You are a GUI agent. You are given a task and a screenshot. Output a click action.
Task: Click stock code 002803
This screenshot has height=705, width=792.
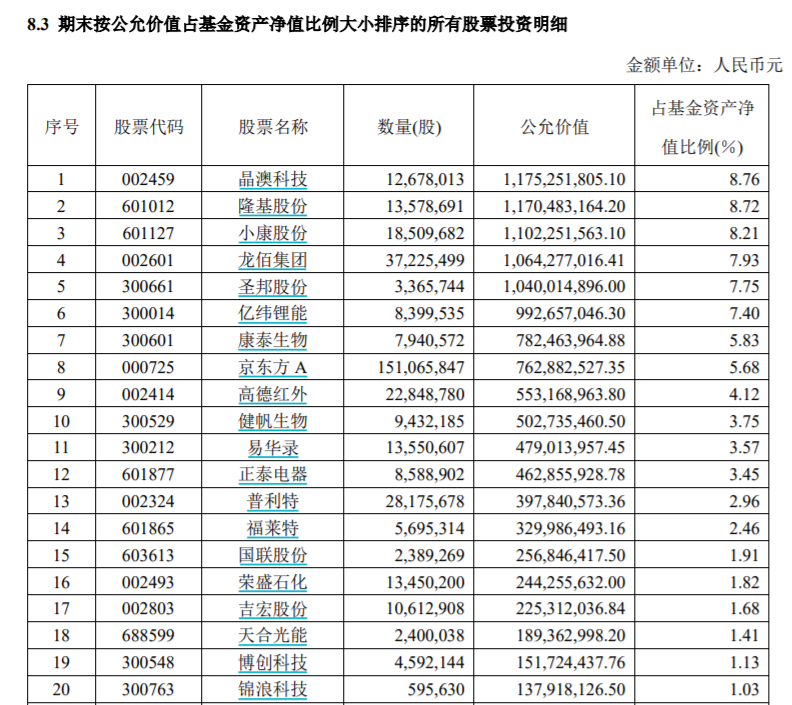(x=148, y=609)
